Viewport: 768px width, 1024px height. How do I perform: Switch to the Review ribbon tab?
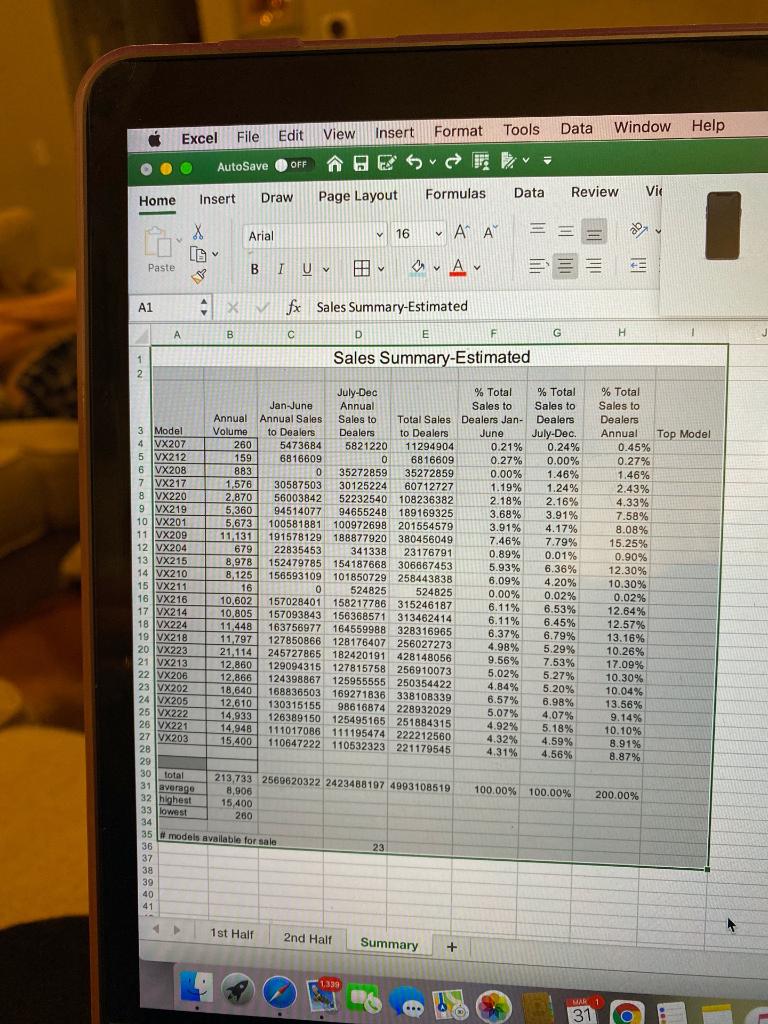(594, 192)
